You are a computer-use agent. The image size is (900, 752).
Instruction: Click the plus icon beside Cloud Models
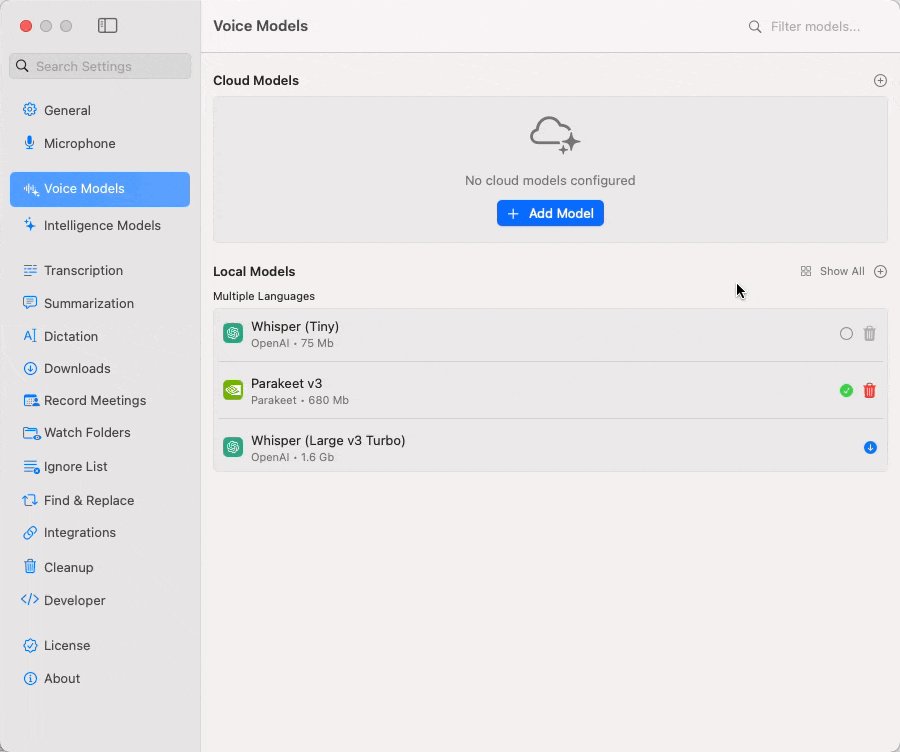pos(880,80)
